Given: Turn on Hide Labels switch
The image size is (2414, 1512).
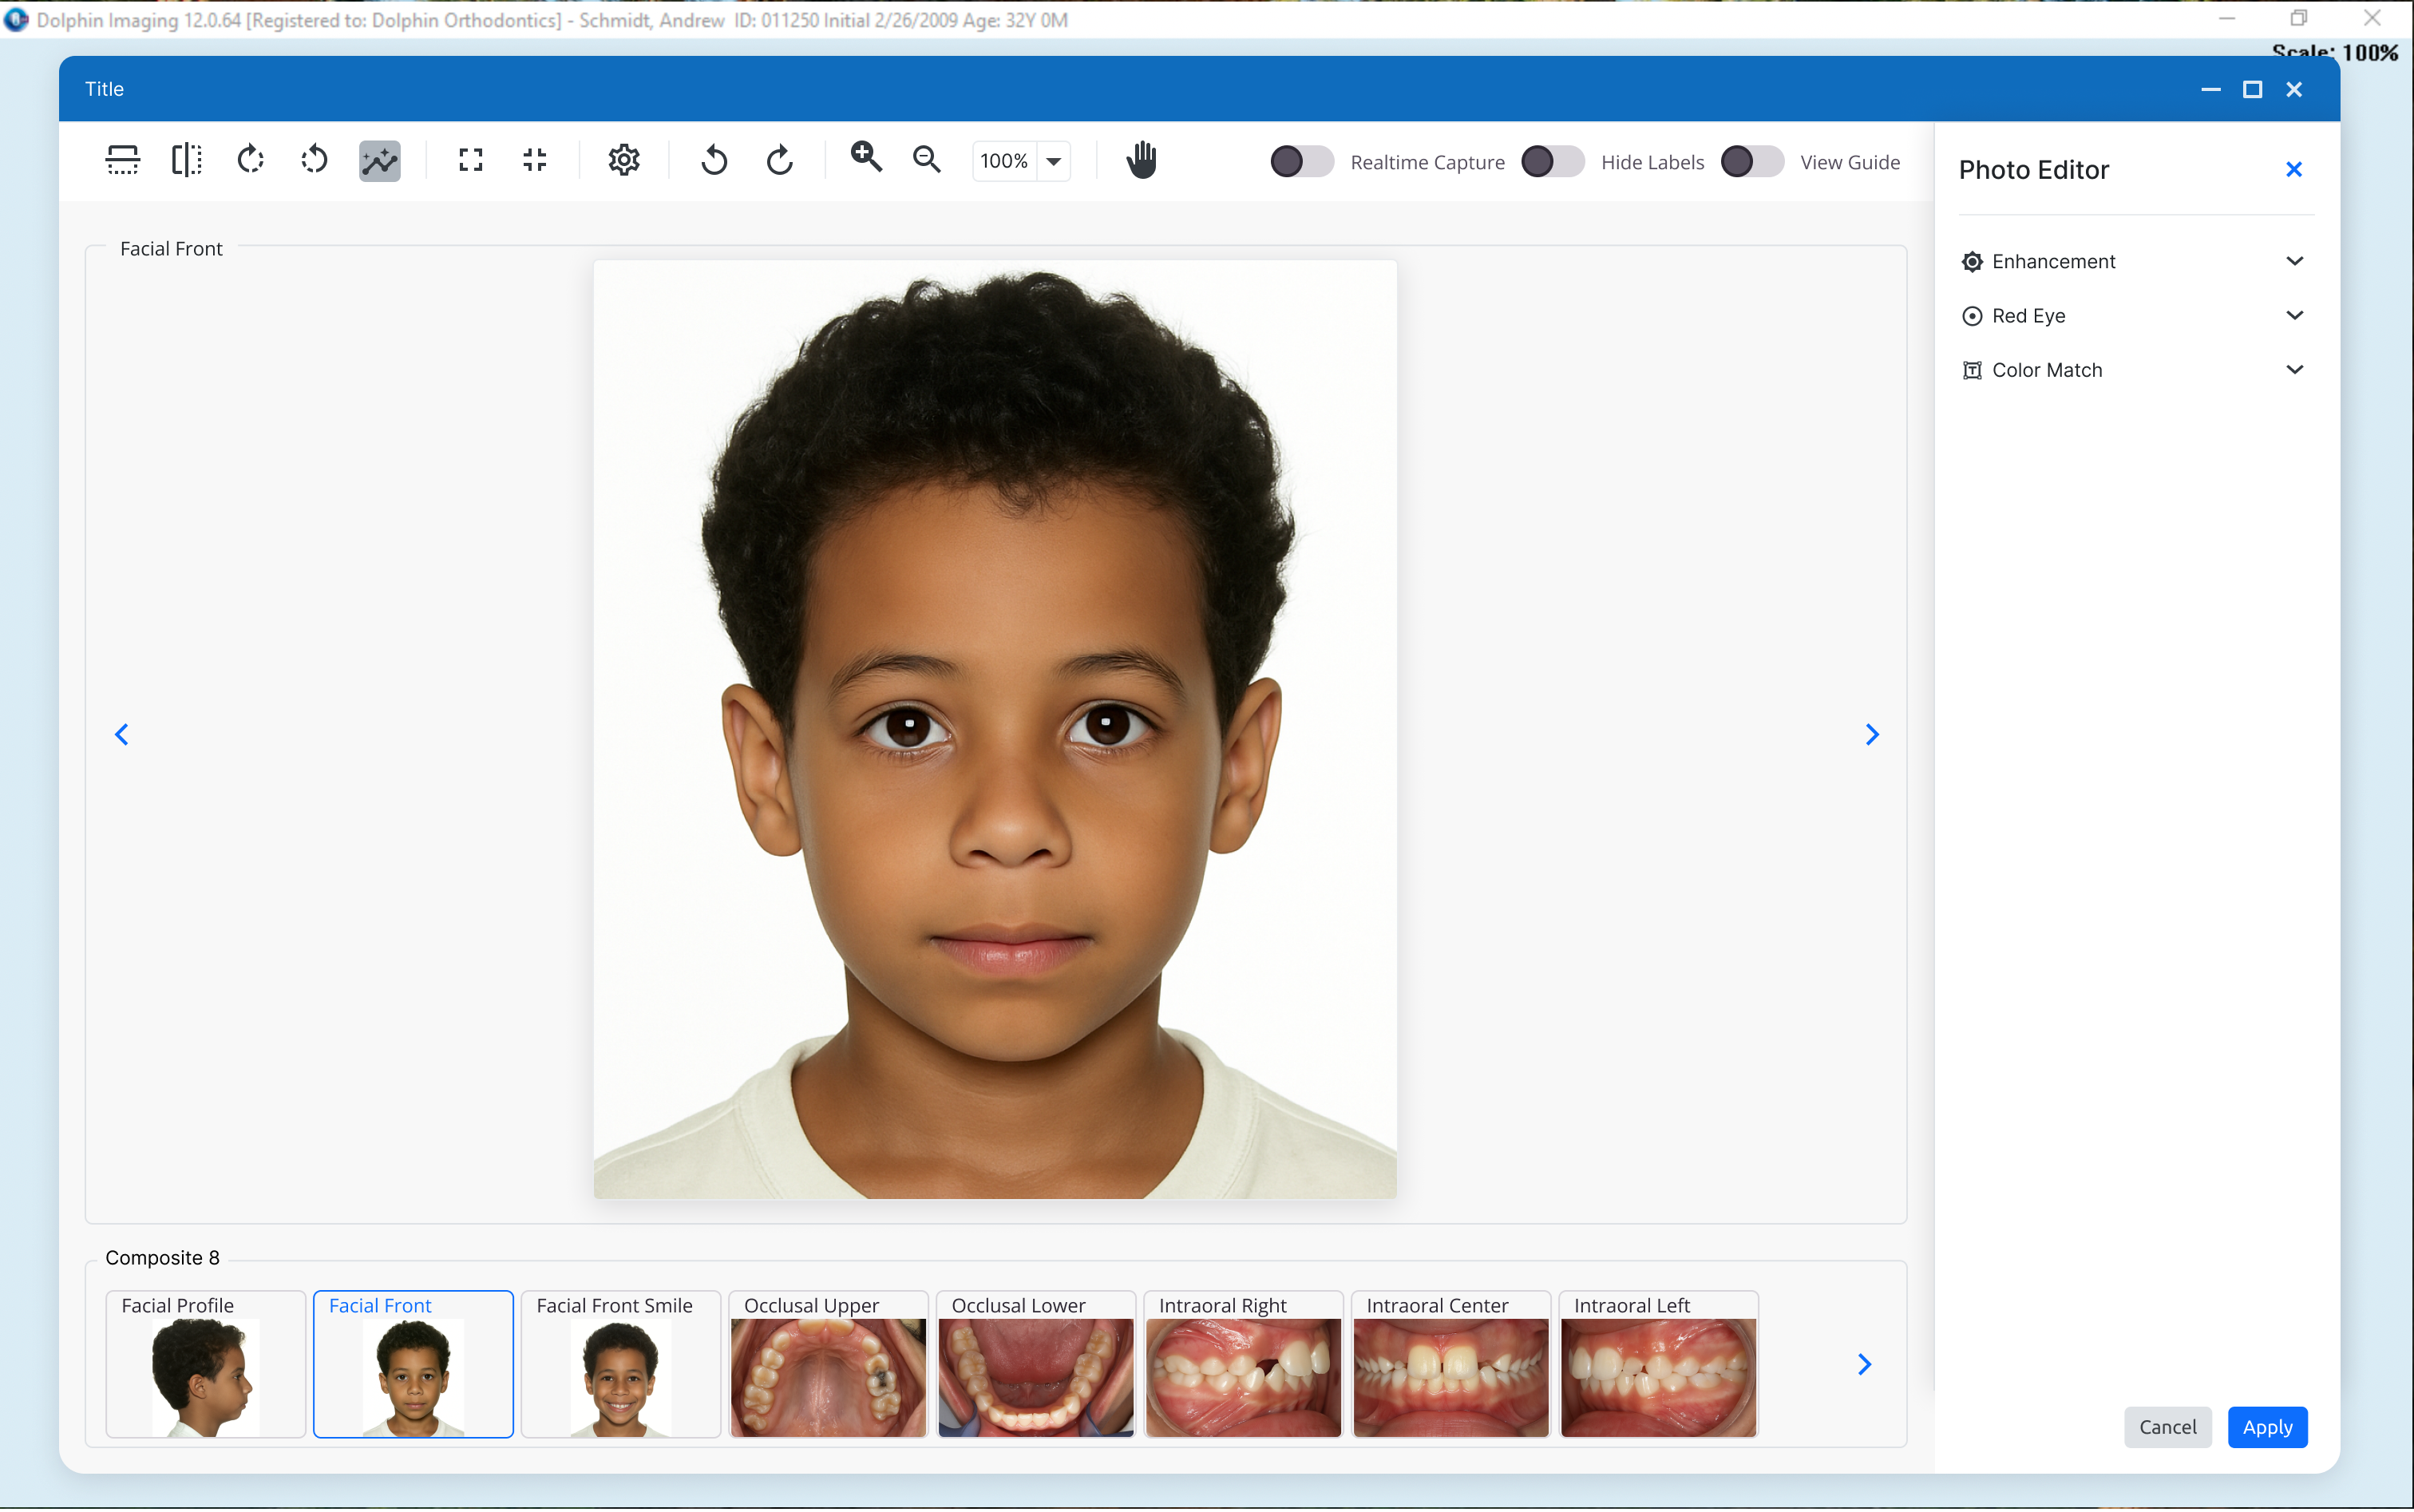Looking at the screenshot, I should (x=1552, y=161).
